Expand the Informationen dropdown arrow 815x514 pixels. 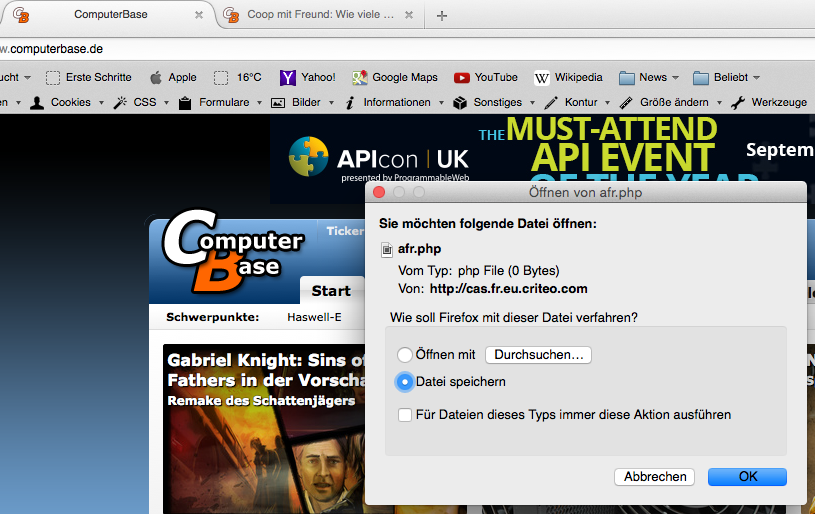click(441, 103)
